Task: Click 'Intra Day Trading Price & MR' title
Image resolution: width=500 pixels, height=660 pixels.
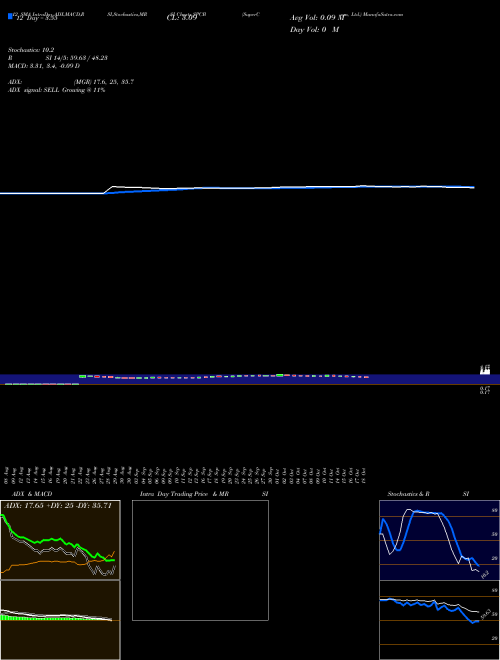Action: (184, 494)
